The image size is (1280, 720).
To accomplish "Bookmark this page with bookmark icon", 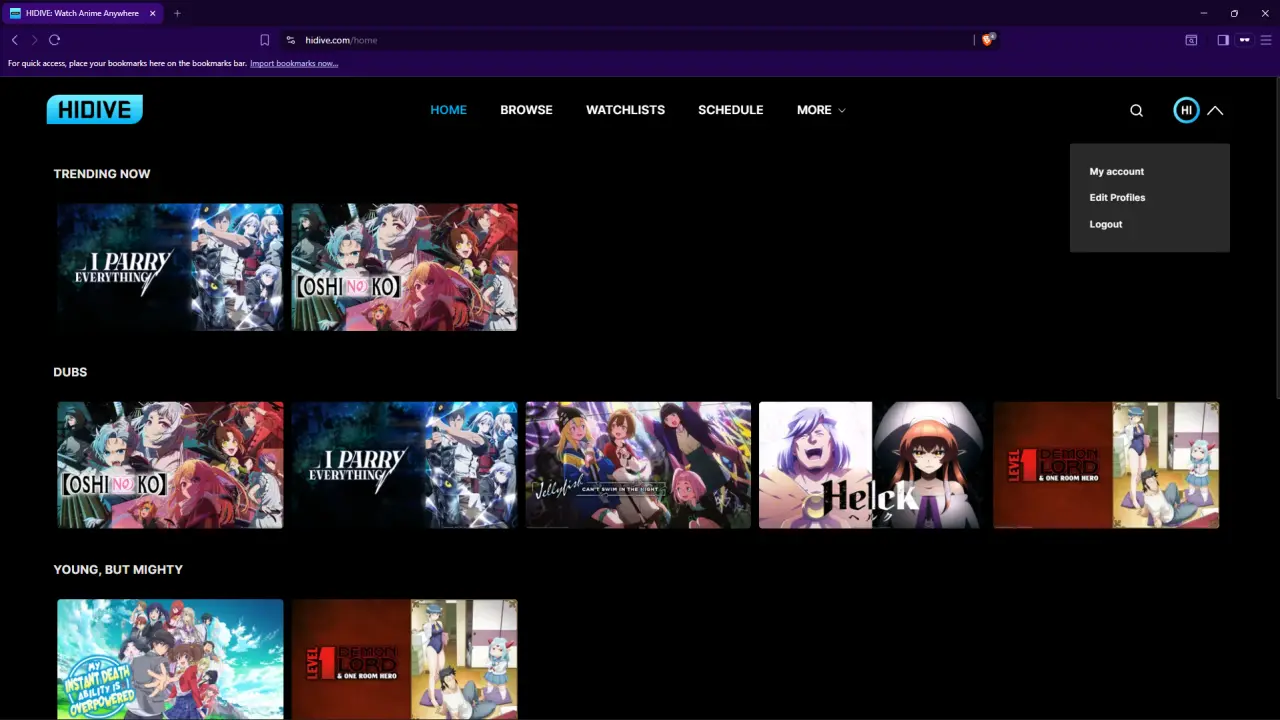I will pyautogui.click(x=264, y=40).
